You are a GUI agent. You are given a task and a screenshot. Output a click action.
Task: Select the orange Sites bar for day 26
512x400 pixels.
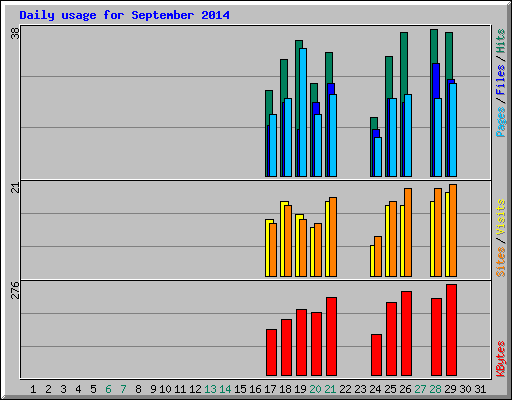pos(408,232)
